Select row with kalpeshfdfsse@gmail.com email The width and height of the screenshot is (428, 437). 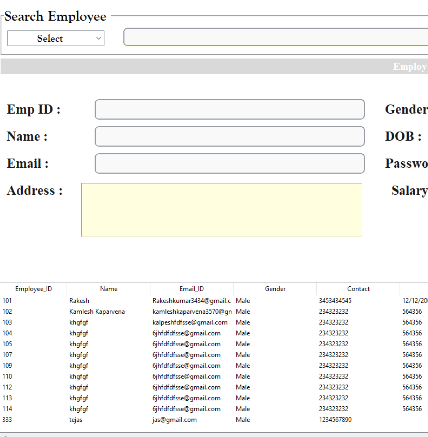pyautogui.click(x=214, y=322)
